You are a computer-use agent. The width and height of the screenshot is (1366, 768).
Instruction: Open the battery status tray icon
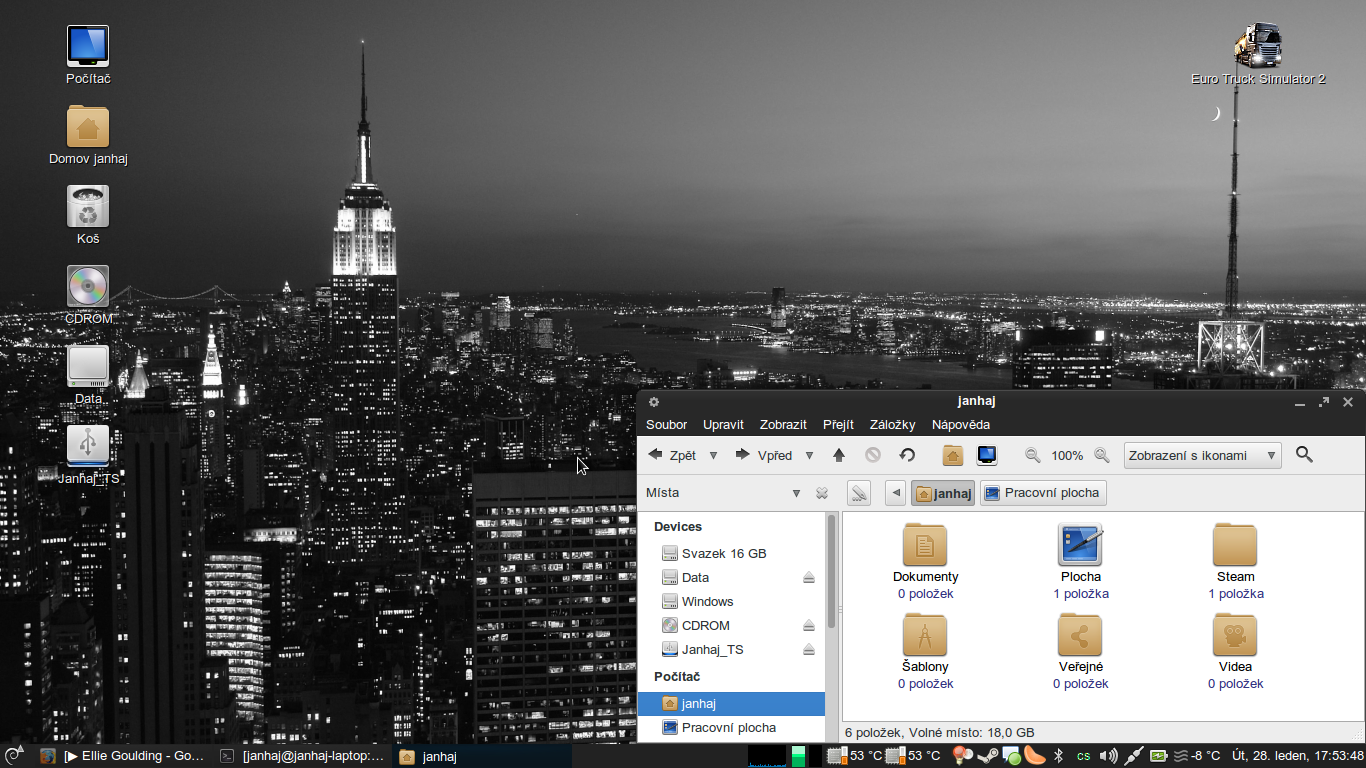(x=1159, y=756)
